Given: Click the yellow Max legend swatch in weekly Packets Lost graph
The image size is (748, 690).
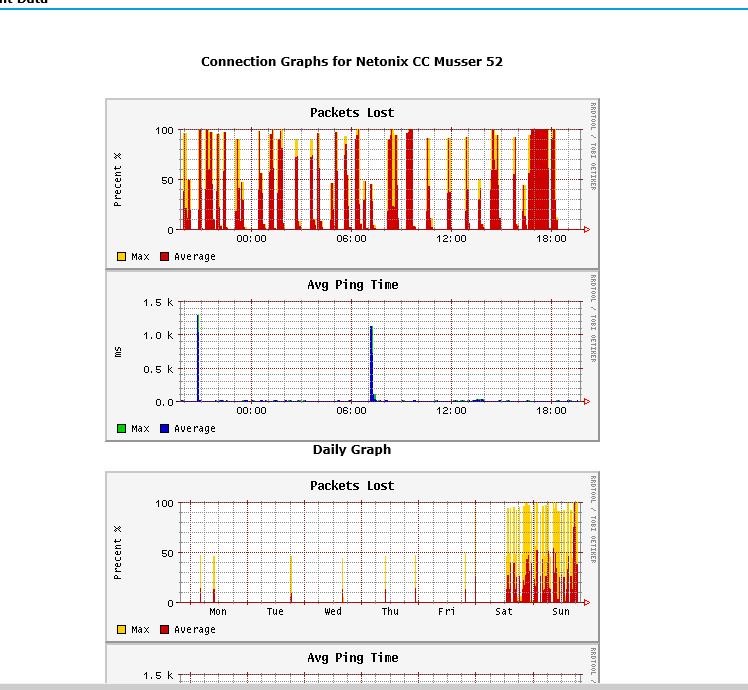Looking at the screenshot, I should coord(122,630).
